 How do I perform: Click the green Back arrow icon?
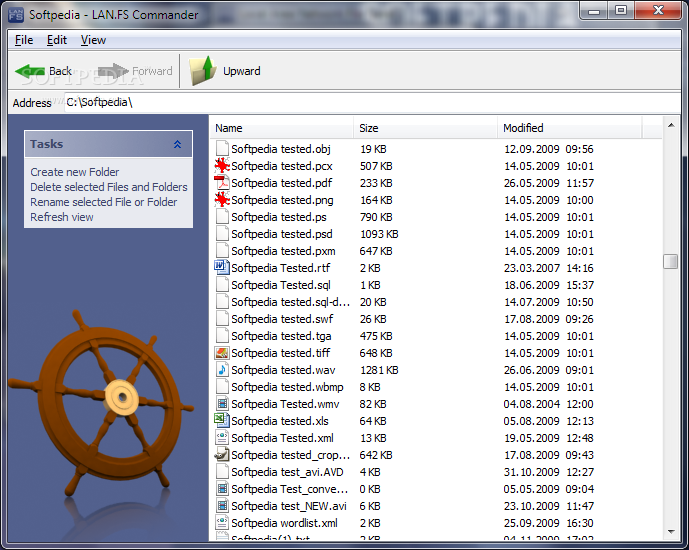point(29,71)
